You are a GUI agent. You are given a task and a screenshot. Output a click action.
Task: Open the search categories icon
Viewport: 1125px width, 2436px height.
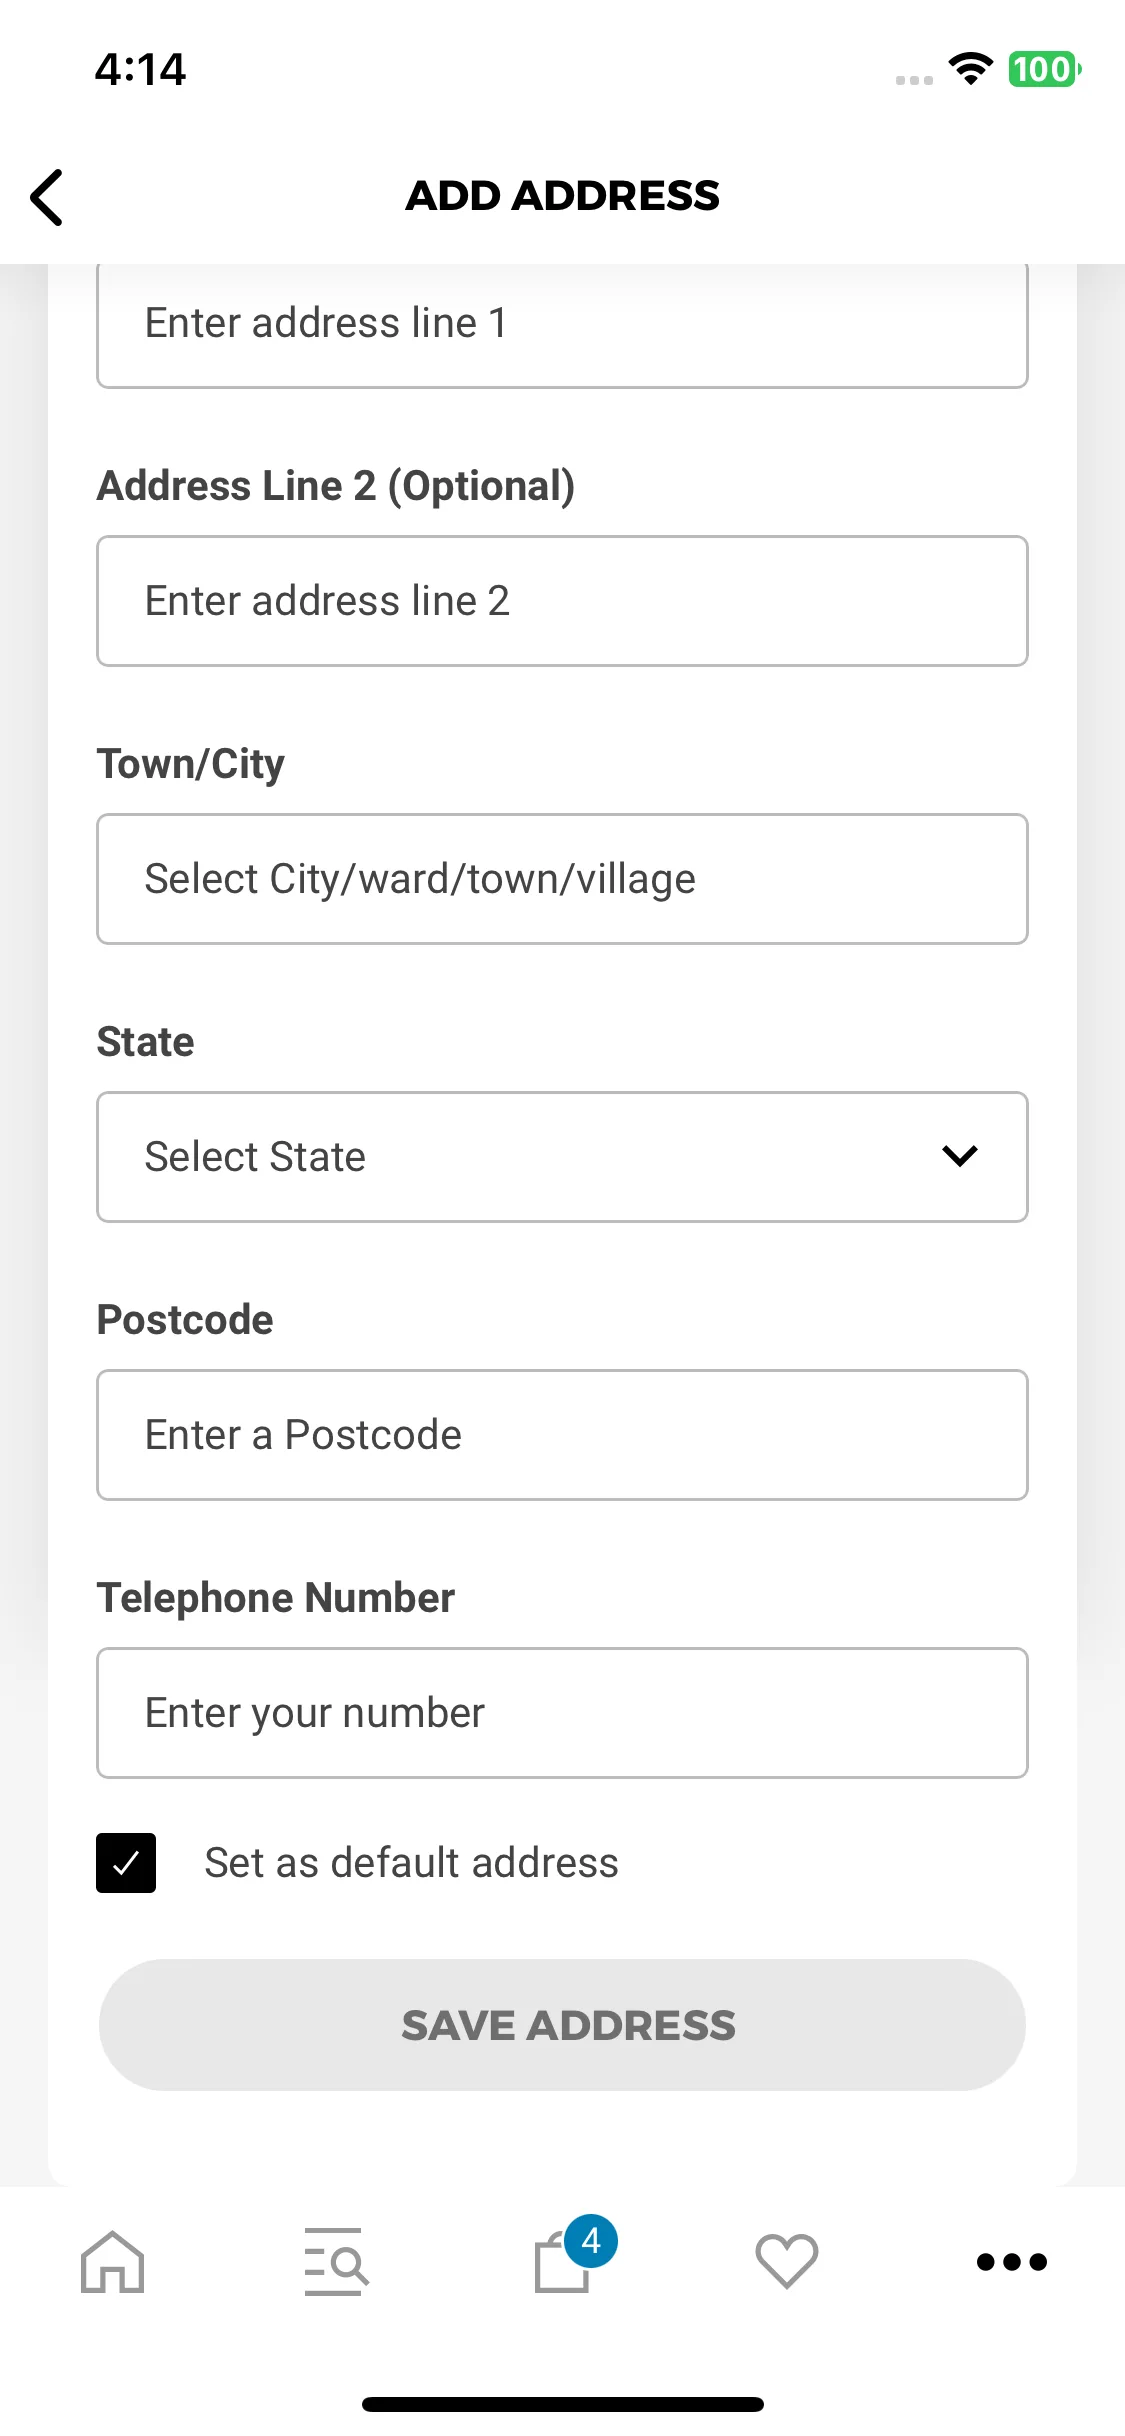pos(336,2261)
